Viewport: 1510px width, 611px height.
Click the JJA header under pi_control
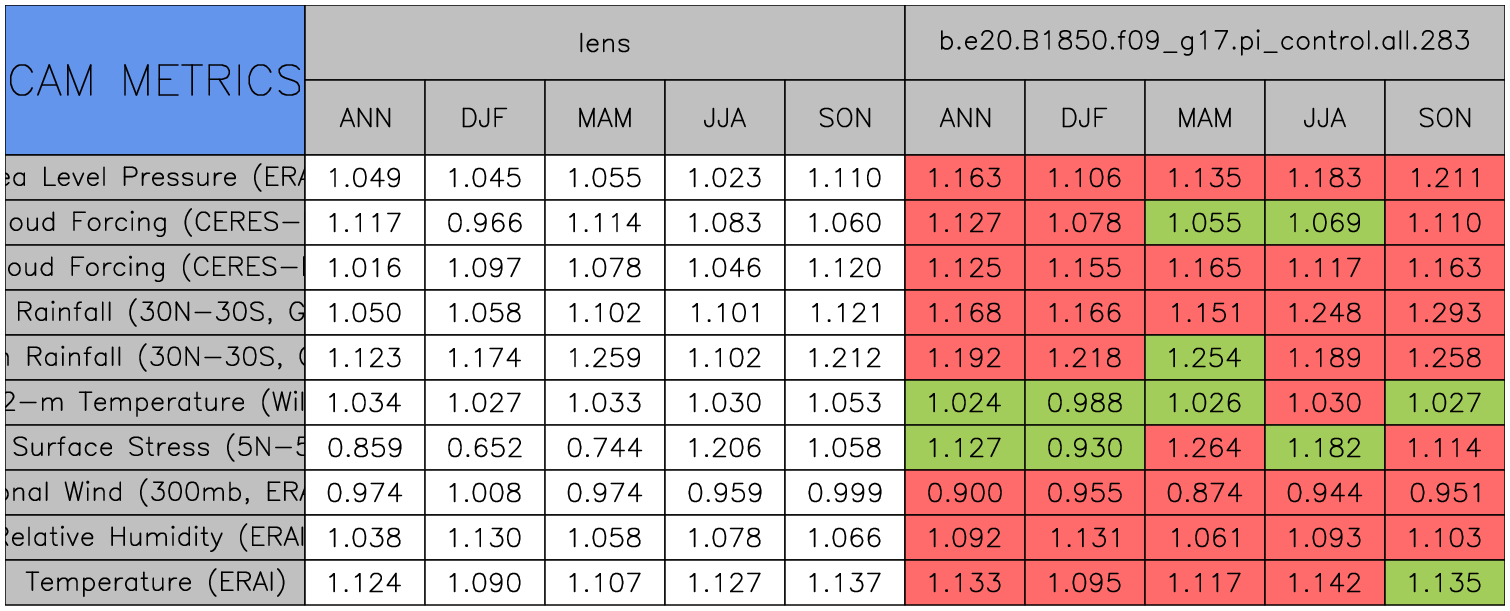coord(1324,118)
